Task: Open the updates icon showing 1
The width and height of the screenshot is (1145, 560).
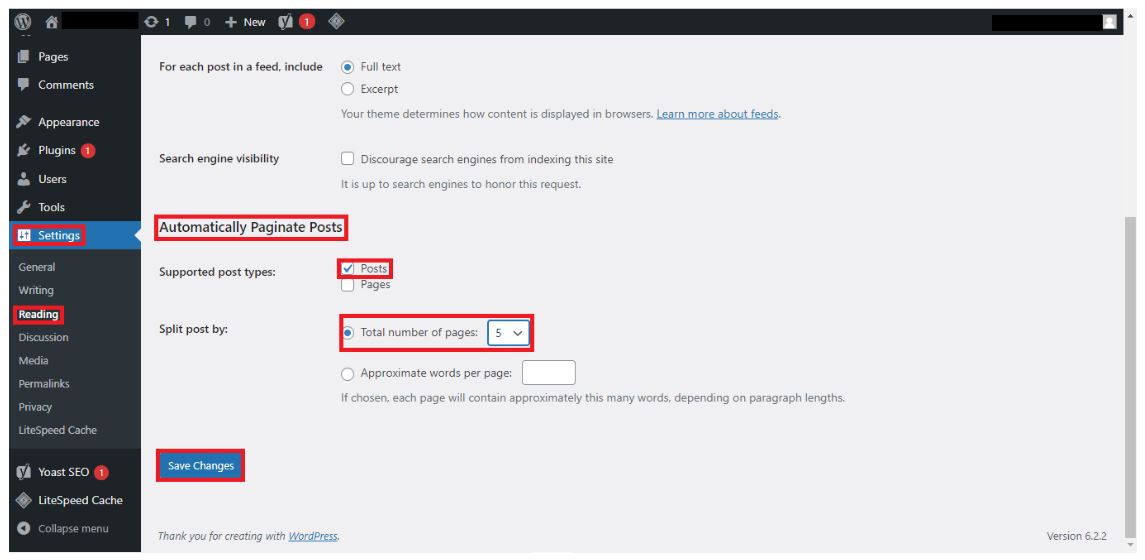Action: (x=157, y=22)
